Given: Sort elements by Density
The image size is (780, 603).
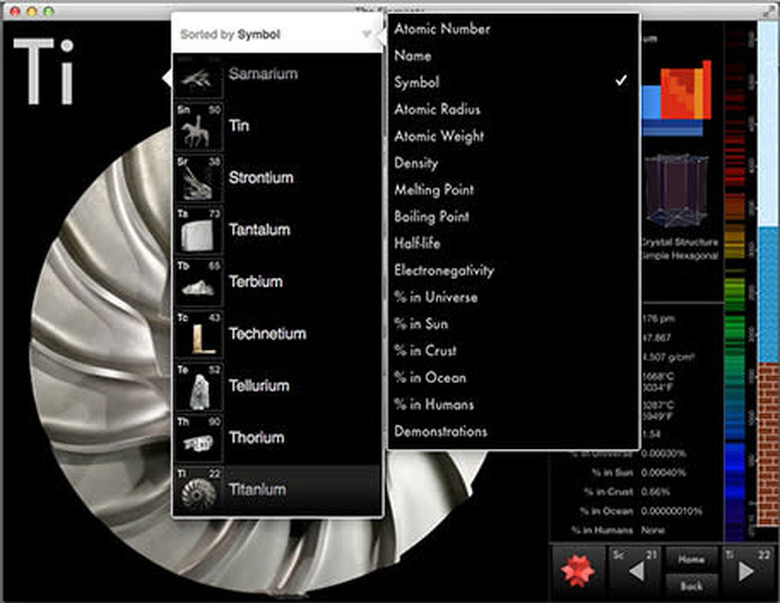Looking at the screenshot, I should click(x=416, y=163).
